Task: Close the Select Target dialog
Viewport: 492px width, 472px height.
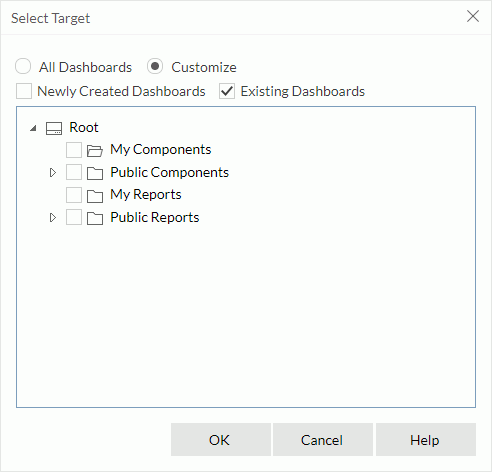Action: 473,16
